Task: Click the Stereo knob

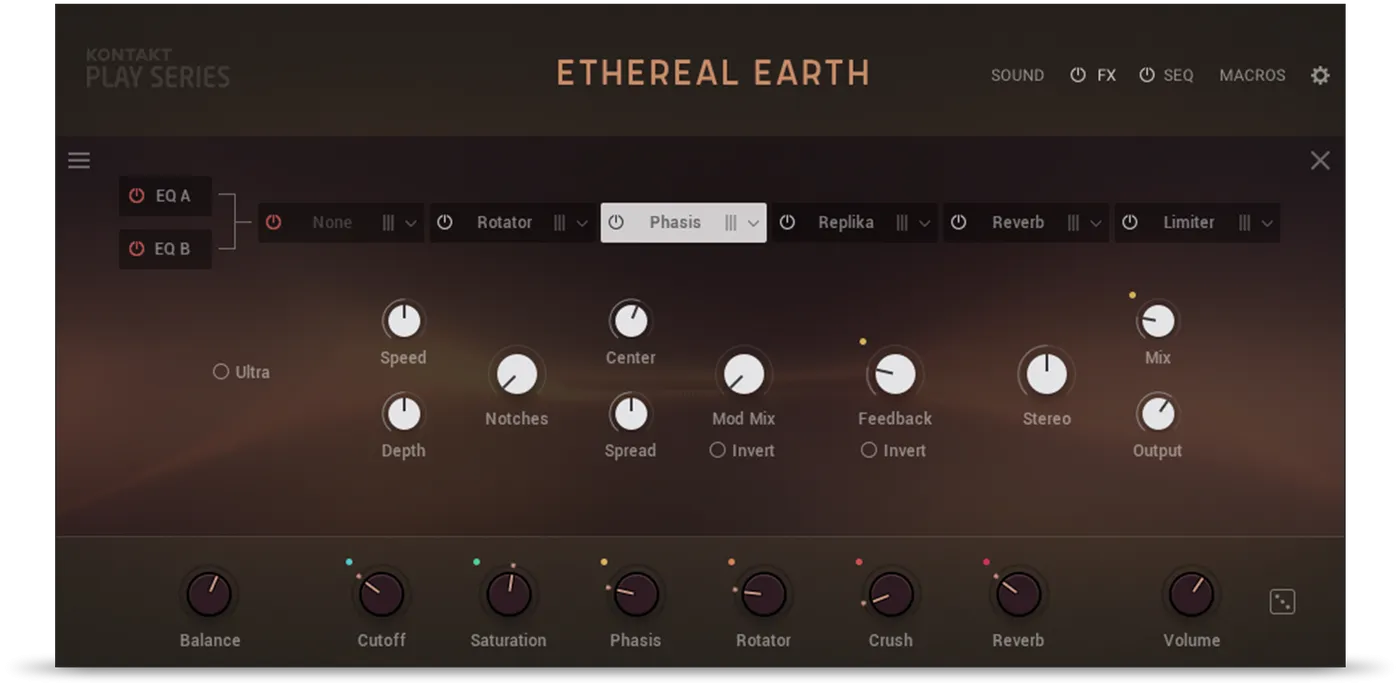Action: pos(1047,375)
